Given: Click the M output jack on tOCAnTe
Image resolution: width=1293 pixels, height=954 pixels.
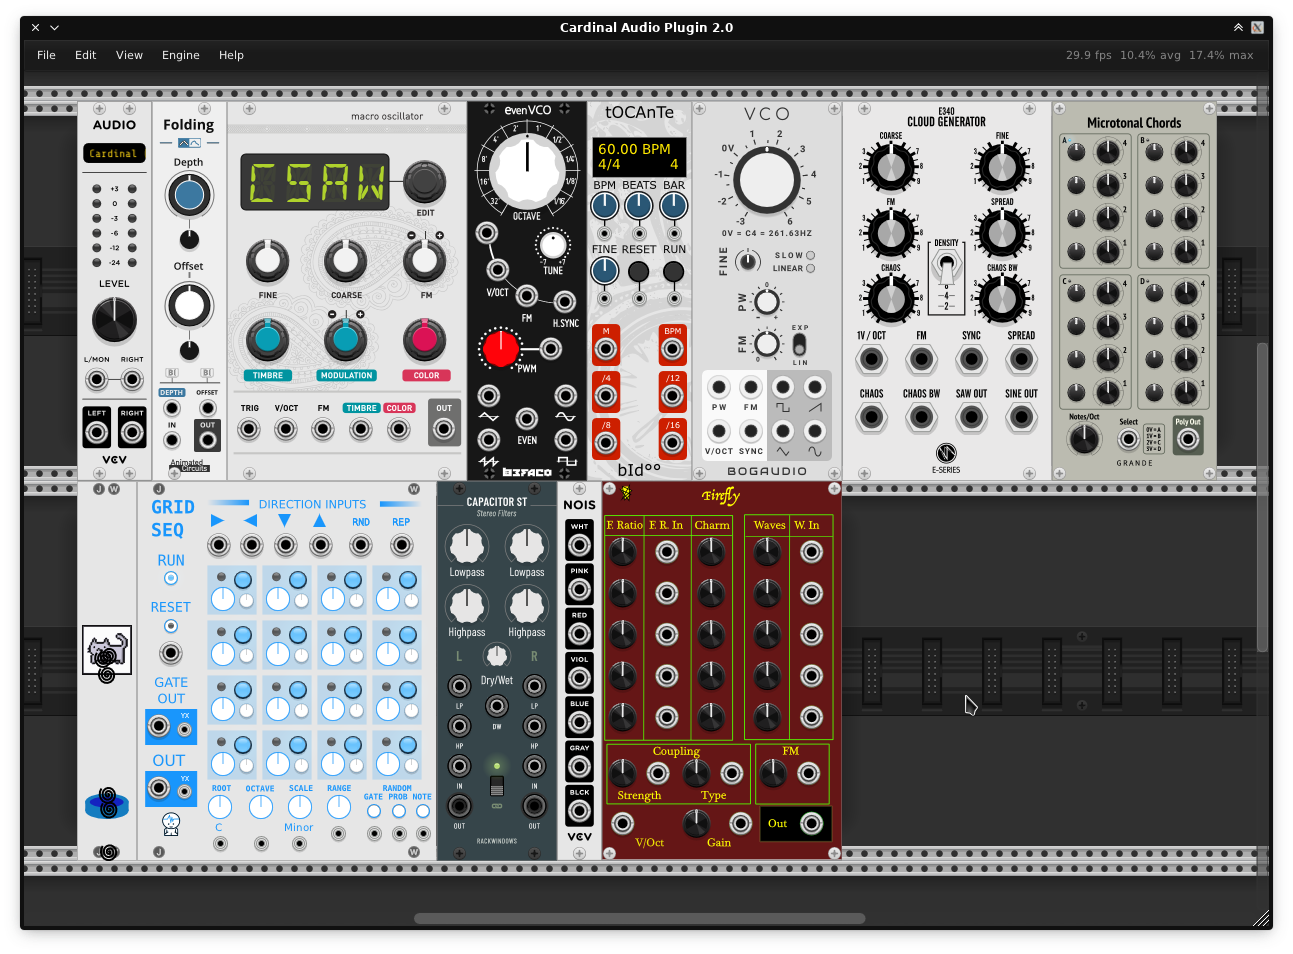Looking at the screenshot, I should coord(606,349).
